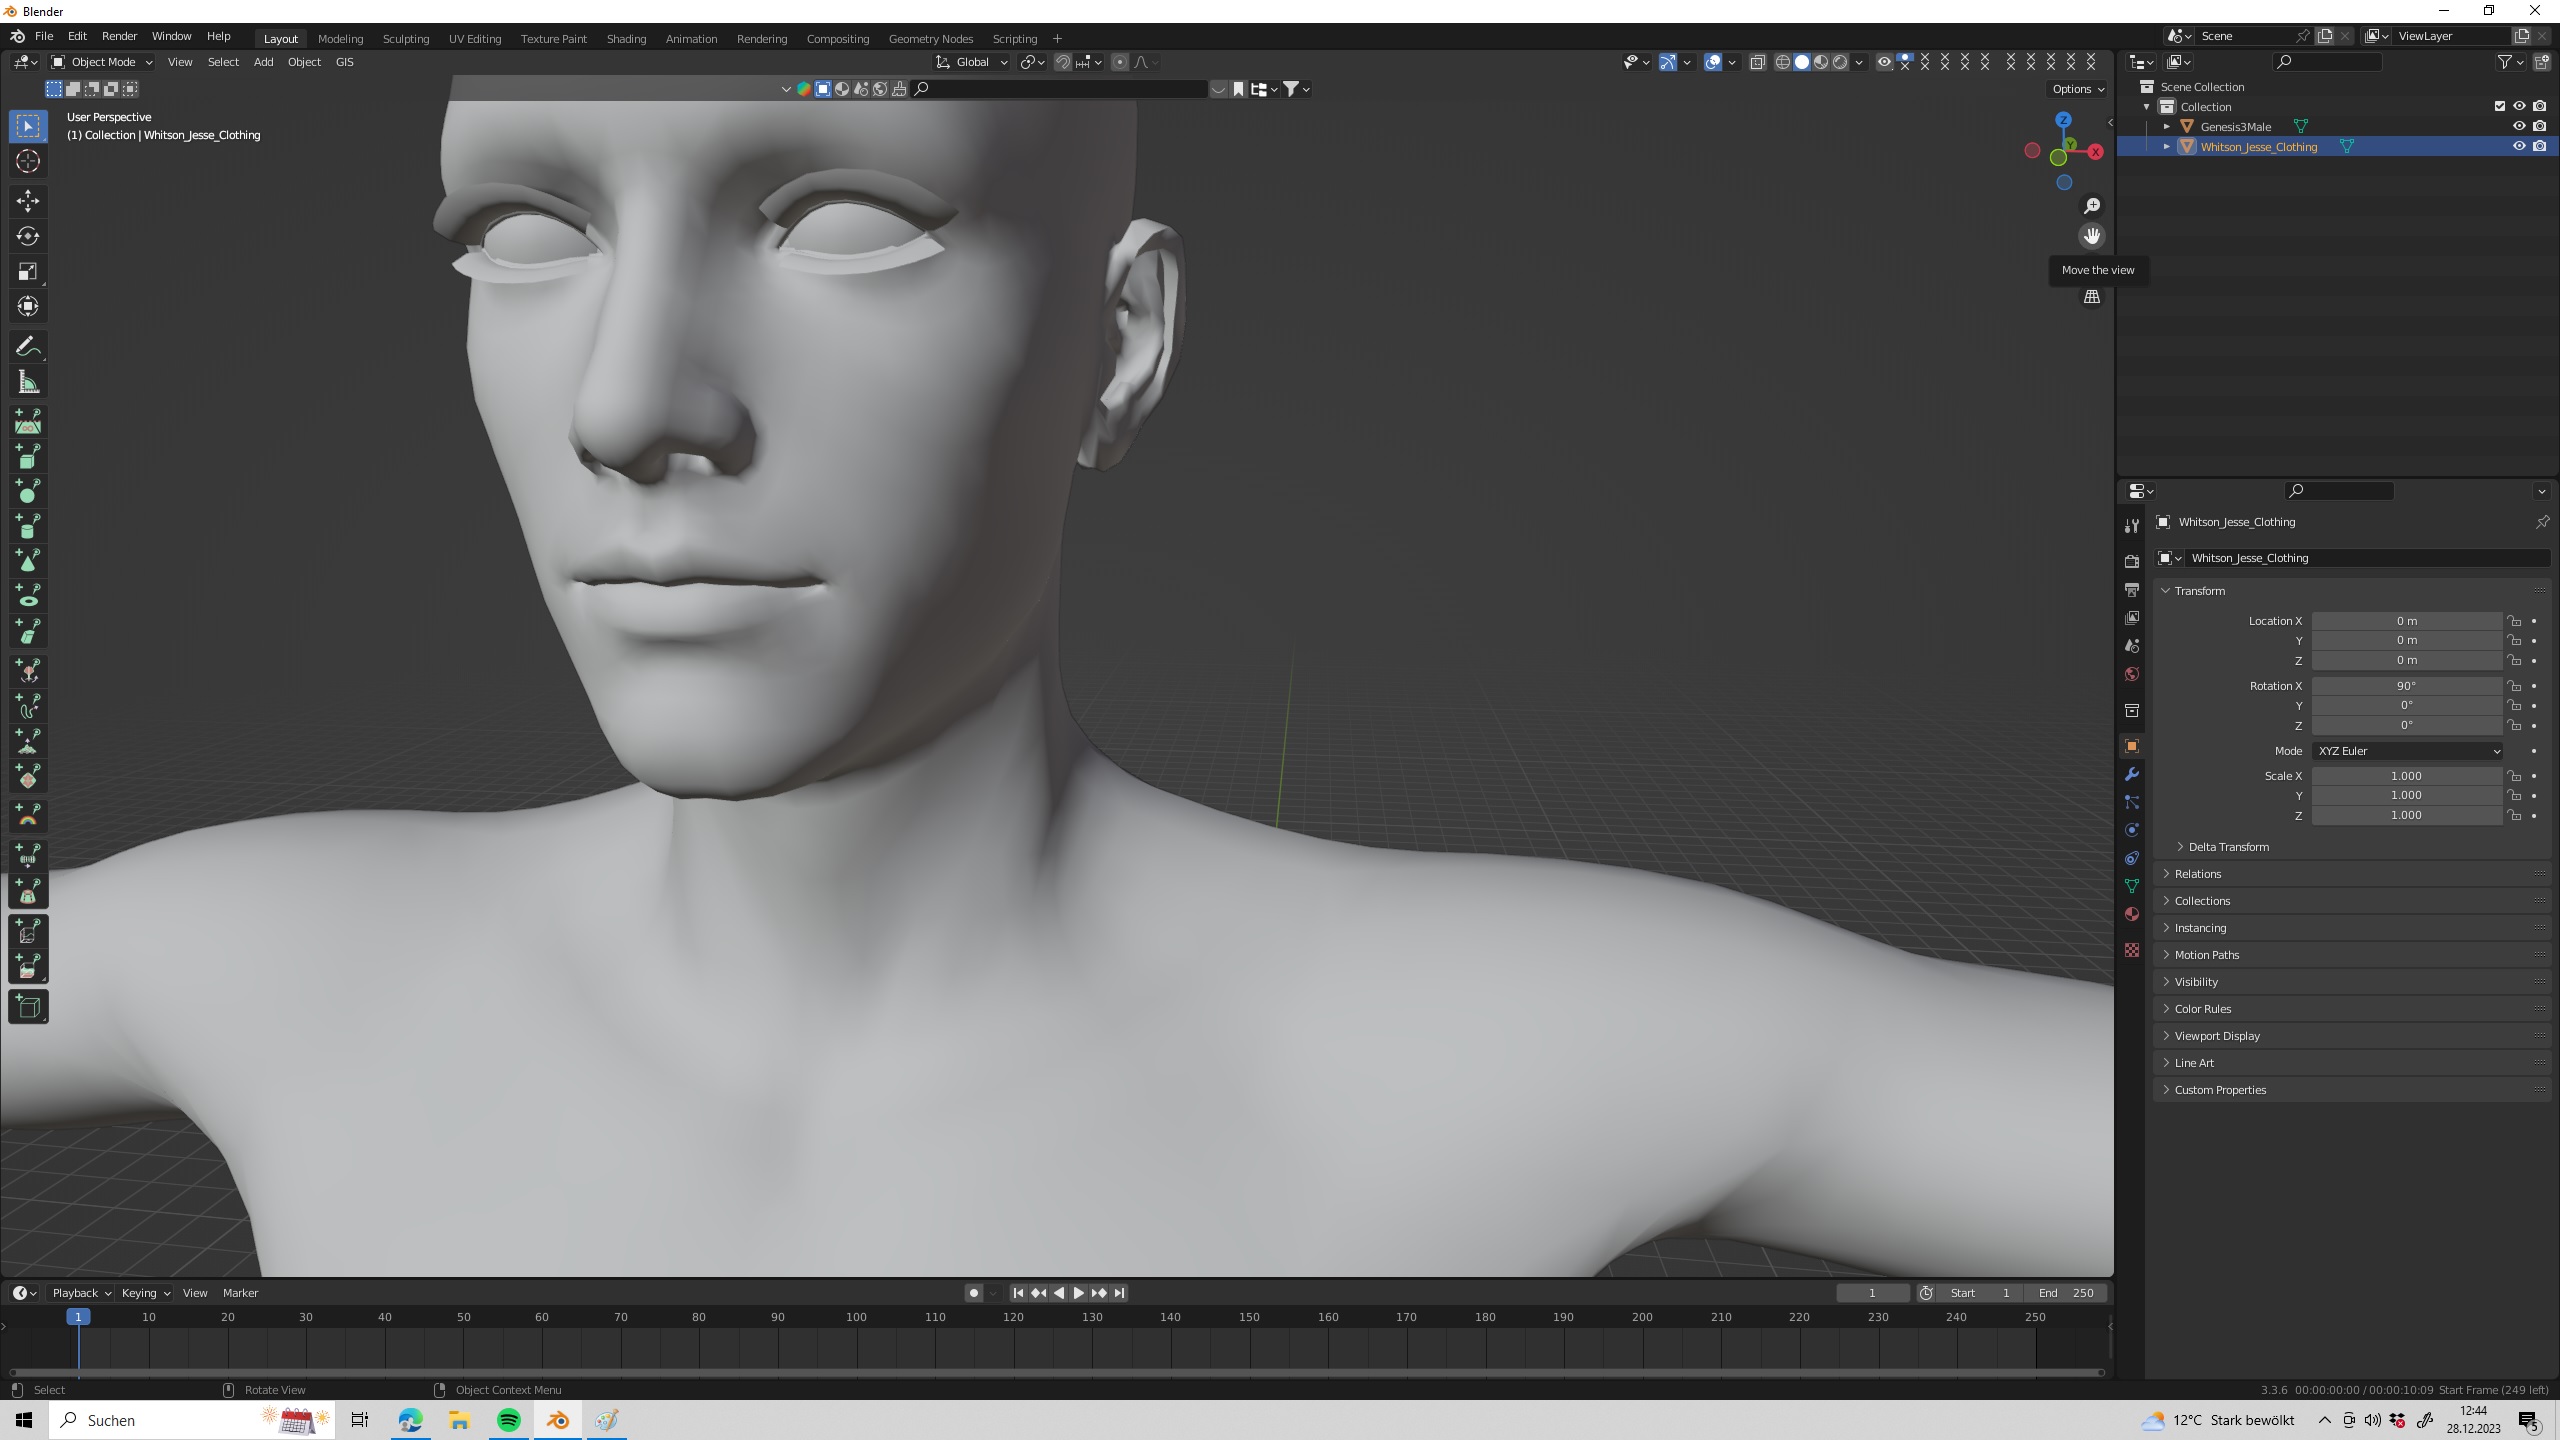The width and height of the screenshot is (2560, 1440).
Task: Toggle Collection exclude checkbox in outliner
Action: click(2499, 106)
